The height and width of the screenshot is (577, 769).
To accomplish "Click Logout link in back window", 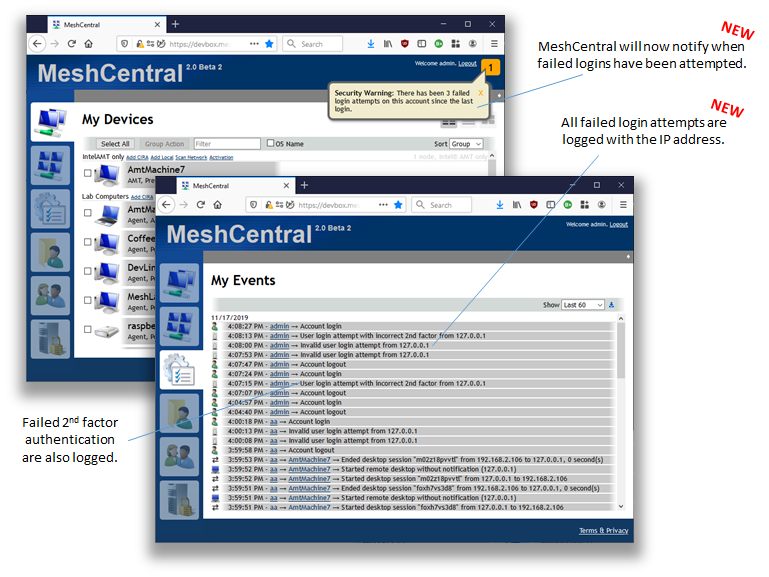I will point(467,63).
